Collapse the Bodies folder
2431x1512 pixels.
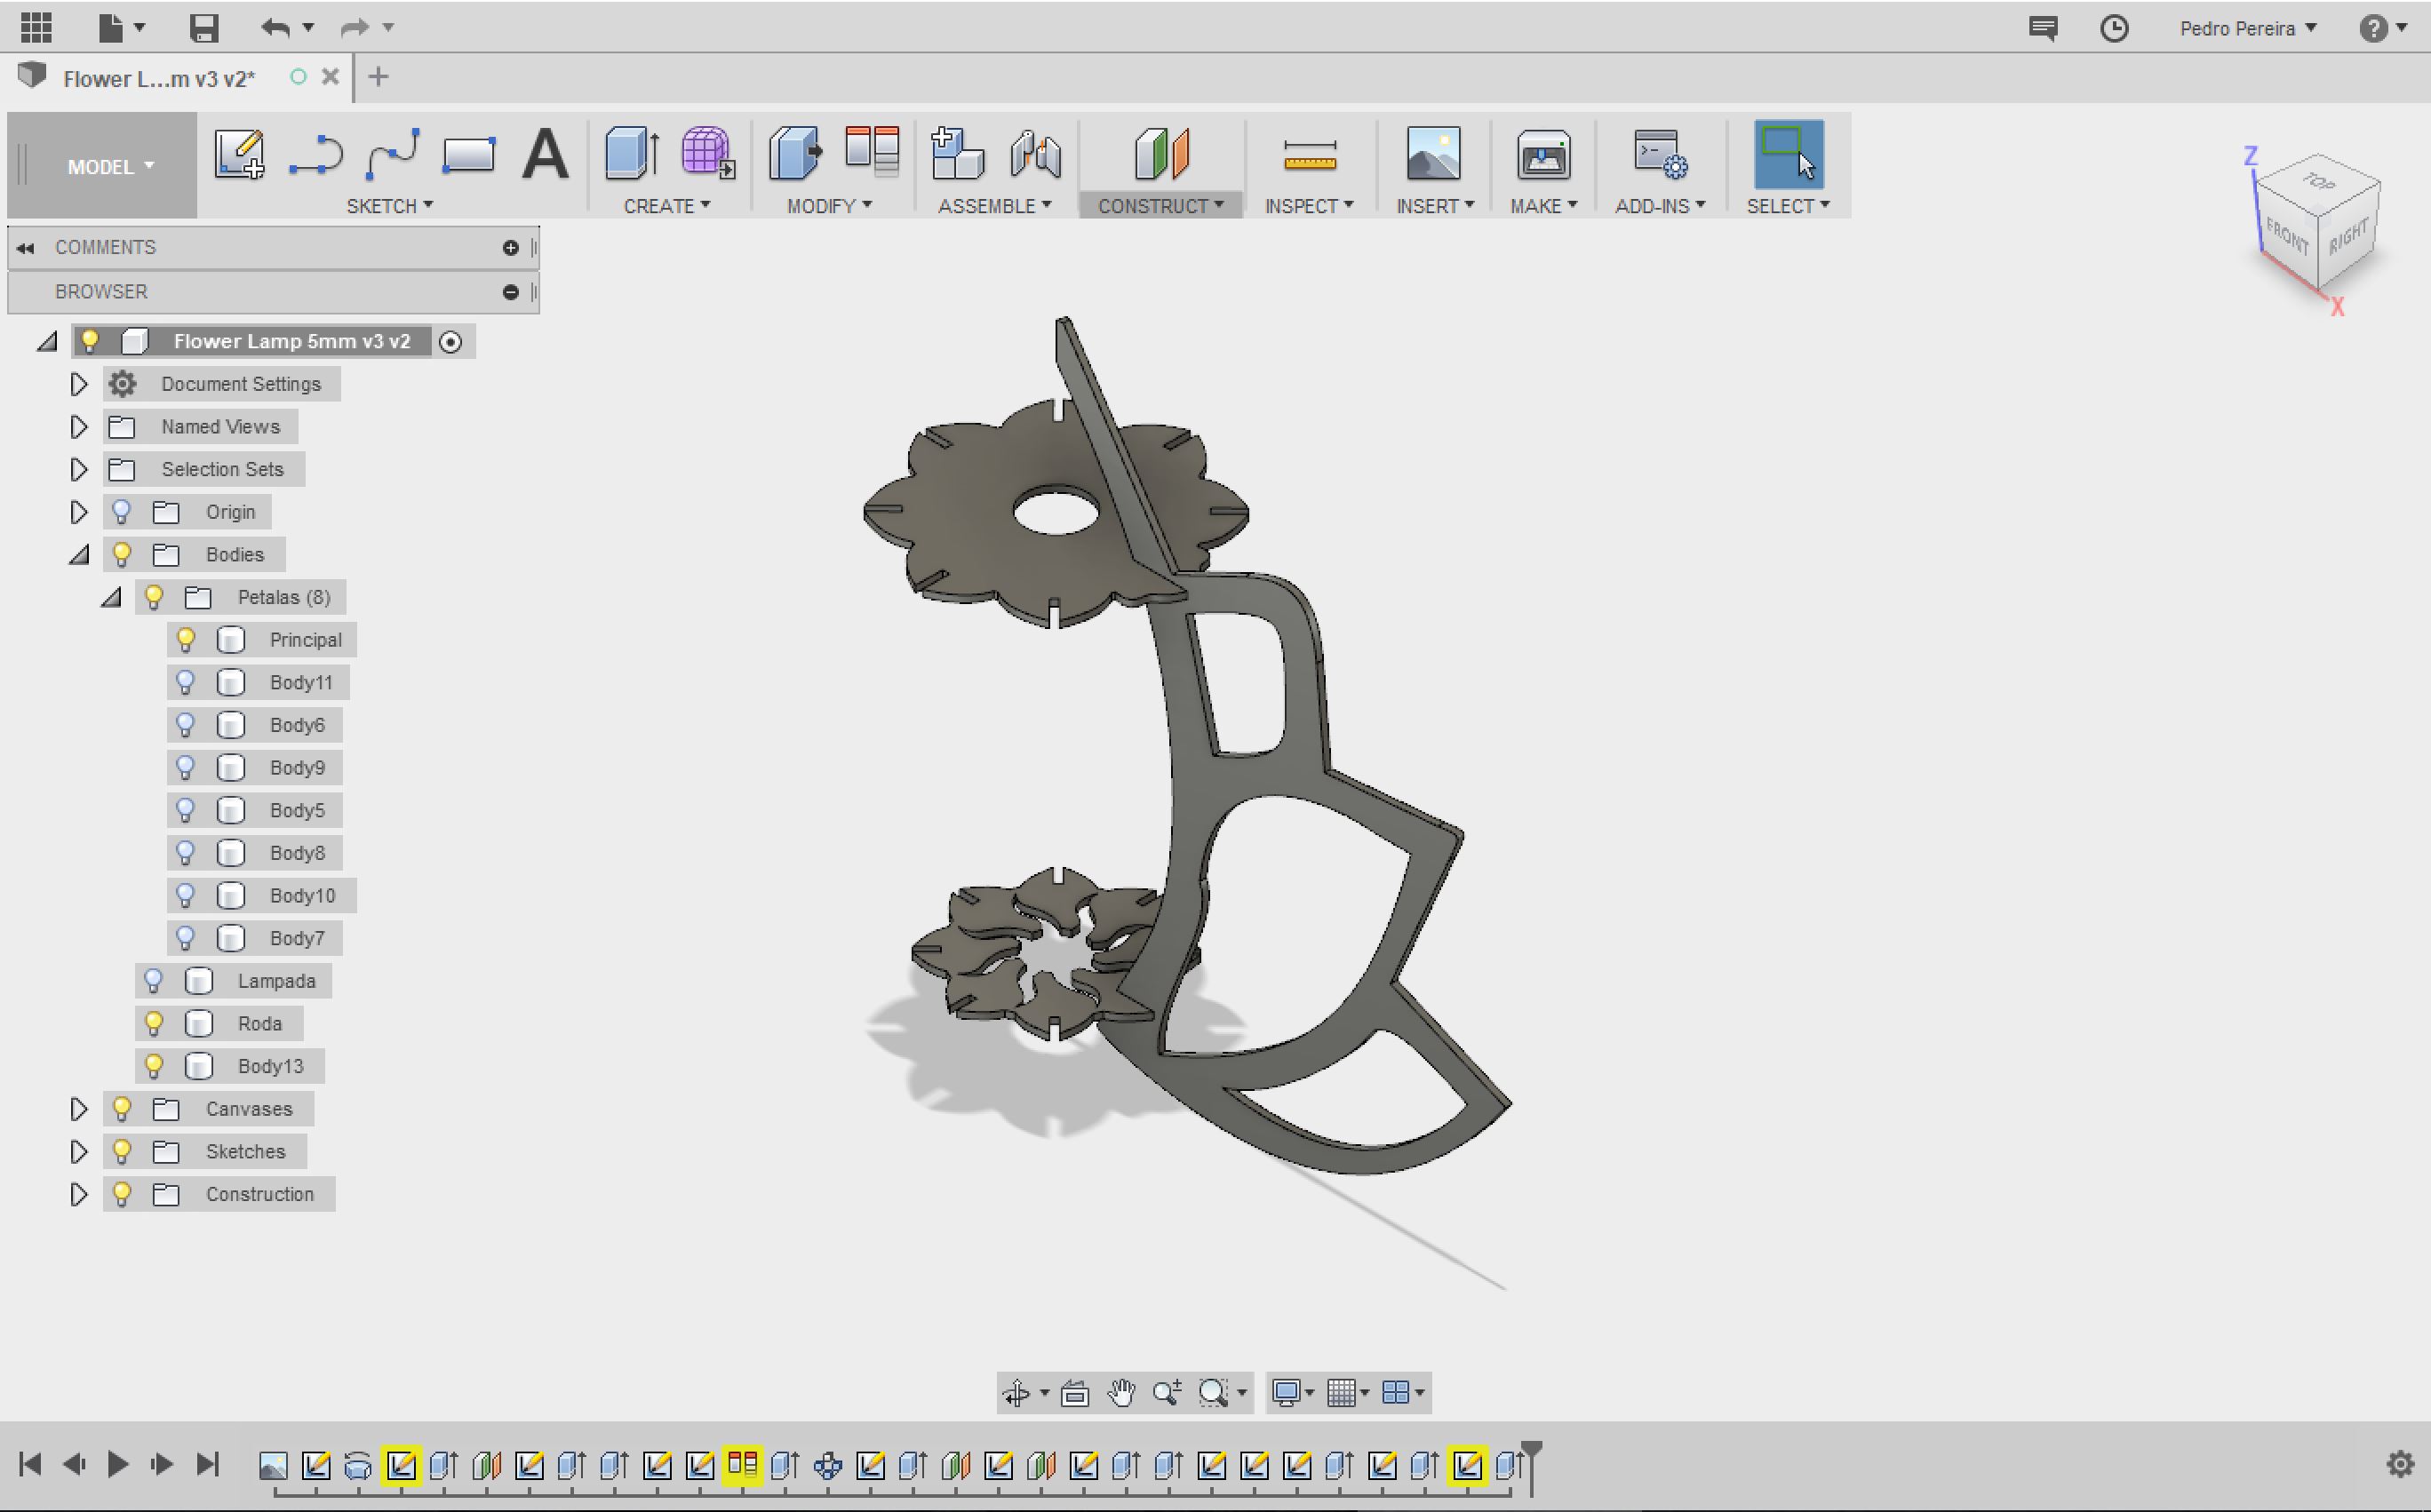79,555
